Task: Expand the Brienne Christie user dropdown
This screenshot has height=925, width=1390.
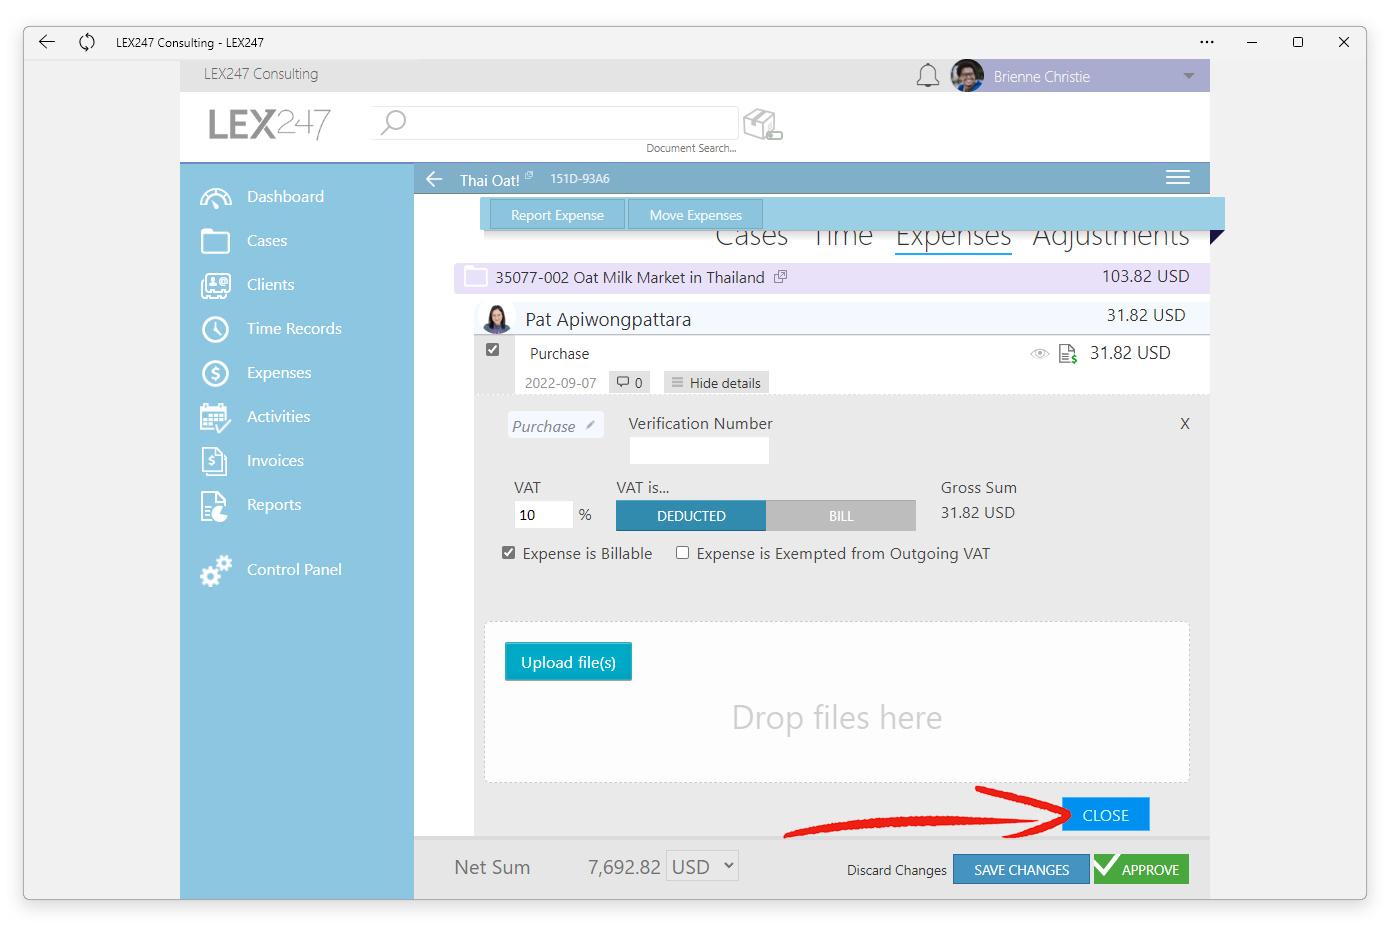Action: point(1189,76)
